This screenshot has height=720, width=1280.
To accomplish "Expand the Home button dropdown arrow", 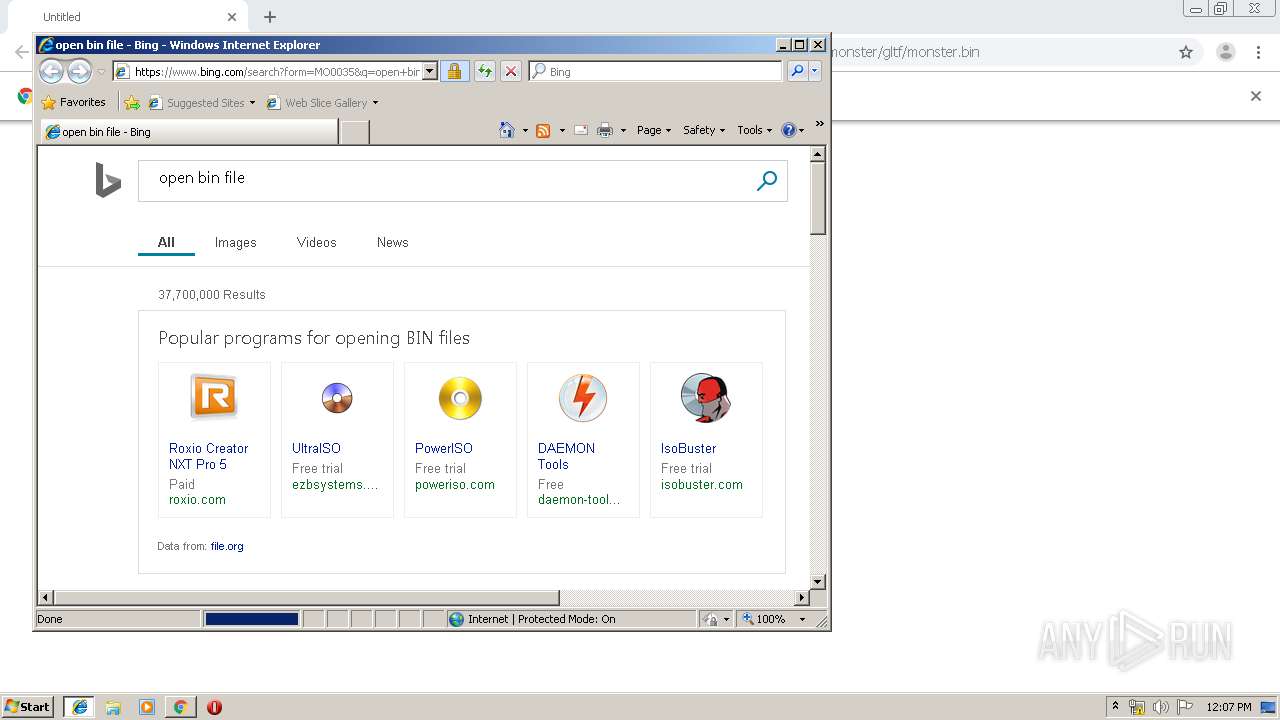I will point(525,130).
